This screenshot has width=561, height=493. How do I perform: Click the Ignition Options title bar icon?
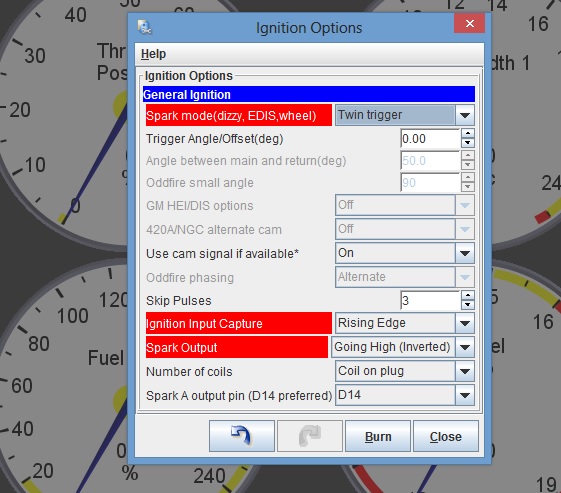click(145, 27)
